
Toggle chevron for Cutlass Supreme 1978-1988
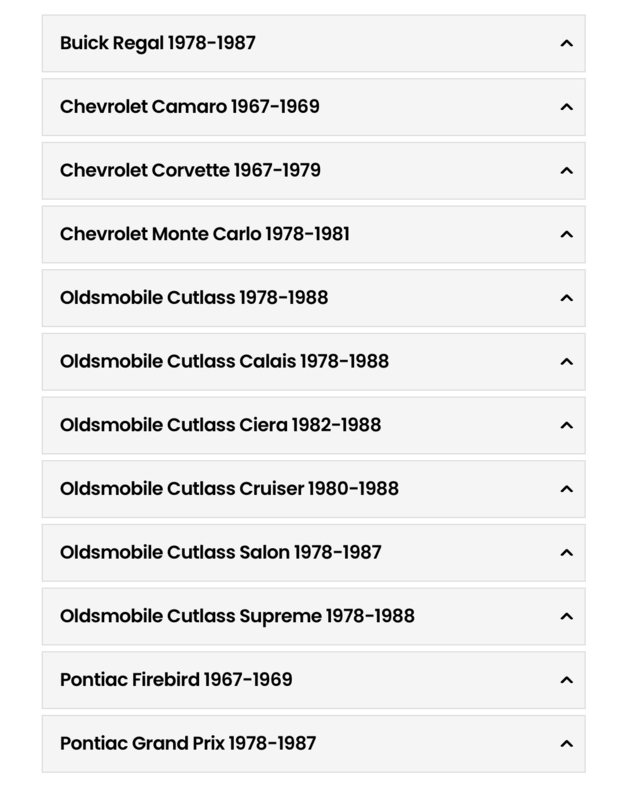(566, 617)
